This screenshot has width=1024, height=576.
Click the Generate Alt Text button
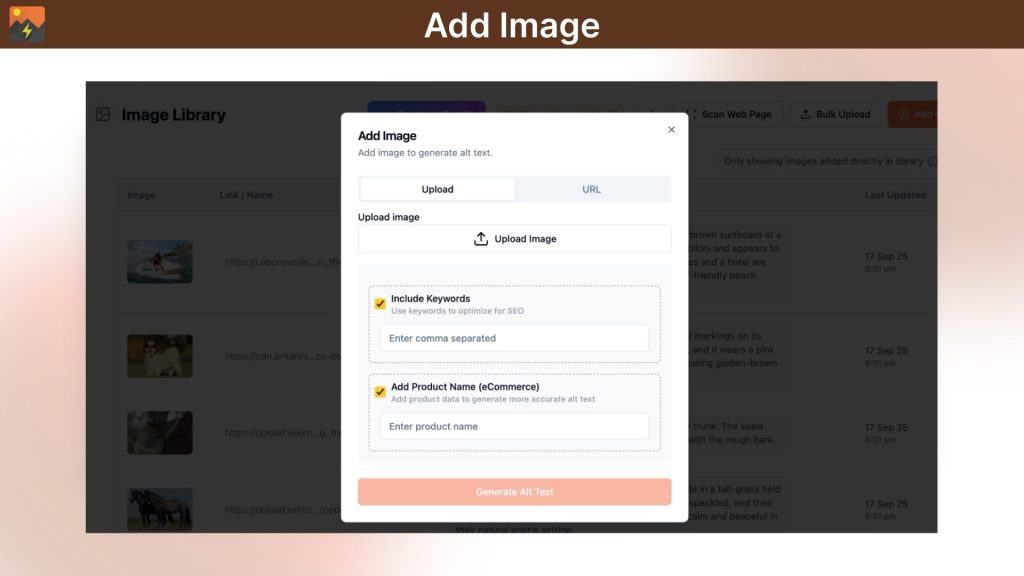(x=514, y=491)
